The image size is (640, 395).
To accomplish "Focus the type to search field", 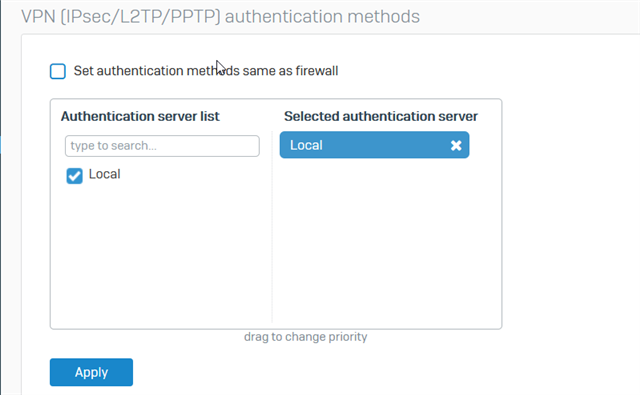I will coord(162,146).
